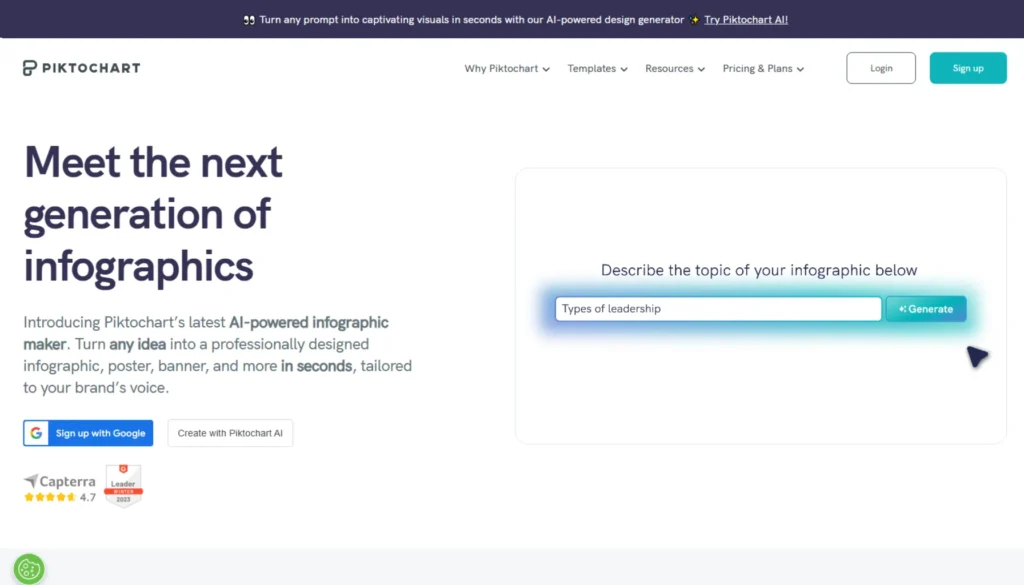Click the PIKTOCHART wordmark text
The height and width of the screenshot is (585, 1024).
pyautogui.click(x=91, y=68)
